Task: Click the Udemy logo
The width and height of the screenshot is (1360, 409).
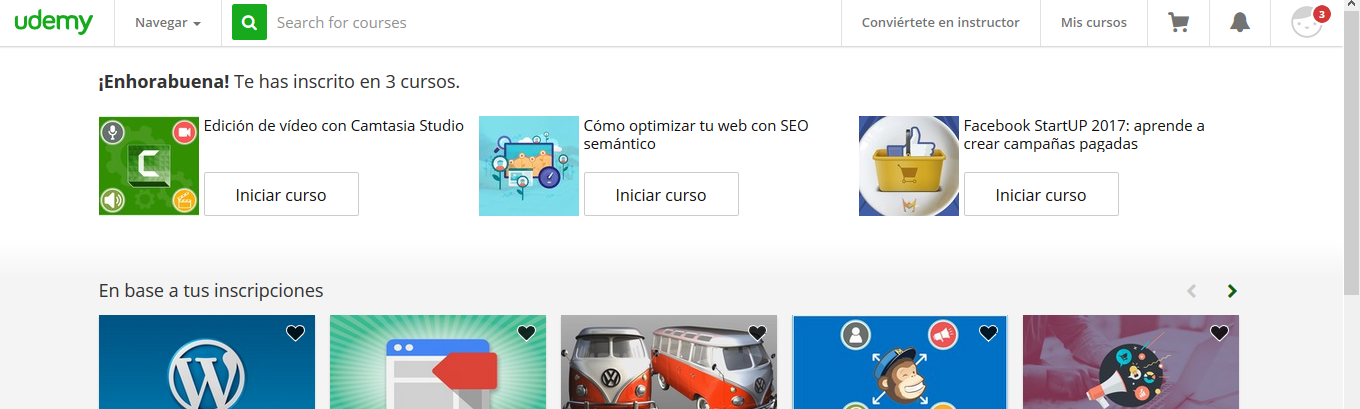Action: point(53,23)
